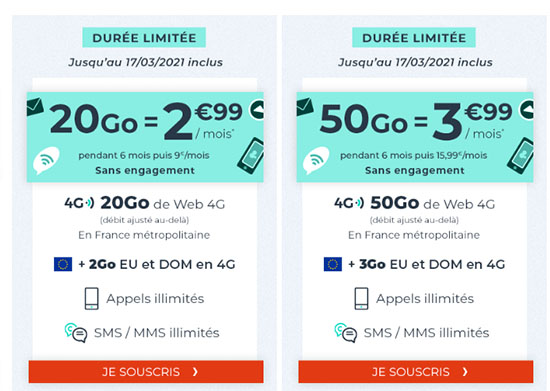Click 4G signal icon next to 20Go de Web
Viewport: 550px width, 391px height.
point(79,203)
